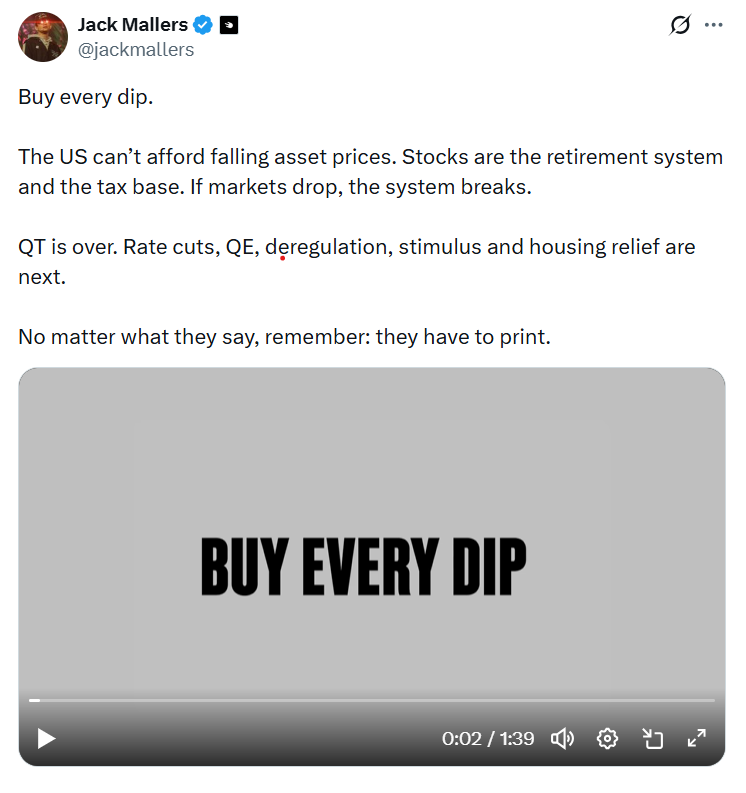Click the Jack Mallers display name

(x=132, y=25)
